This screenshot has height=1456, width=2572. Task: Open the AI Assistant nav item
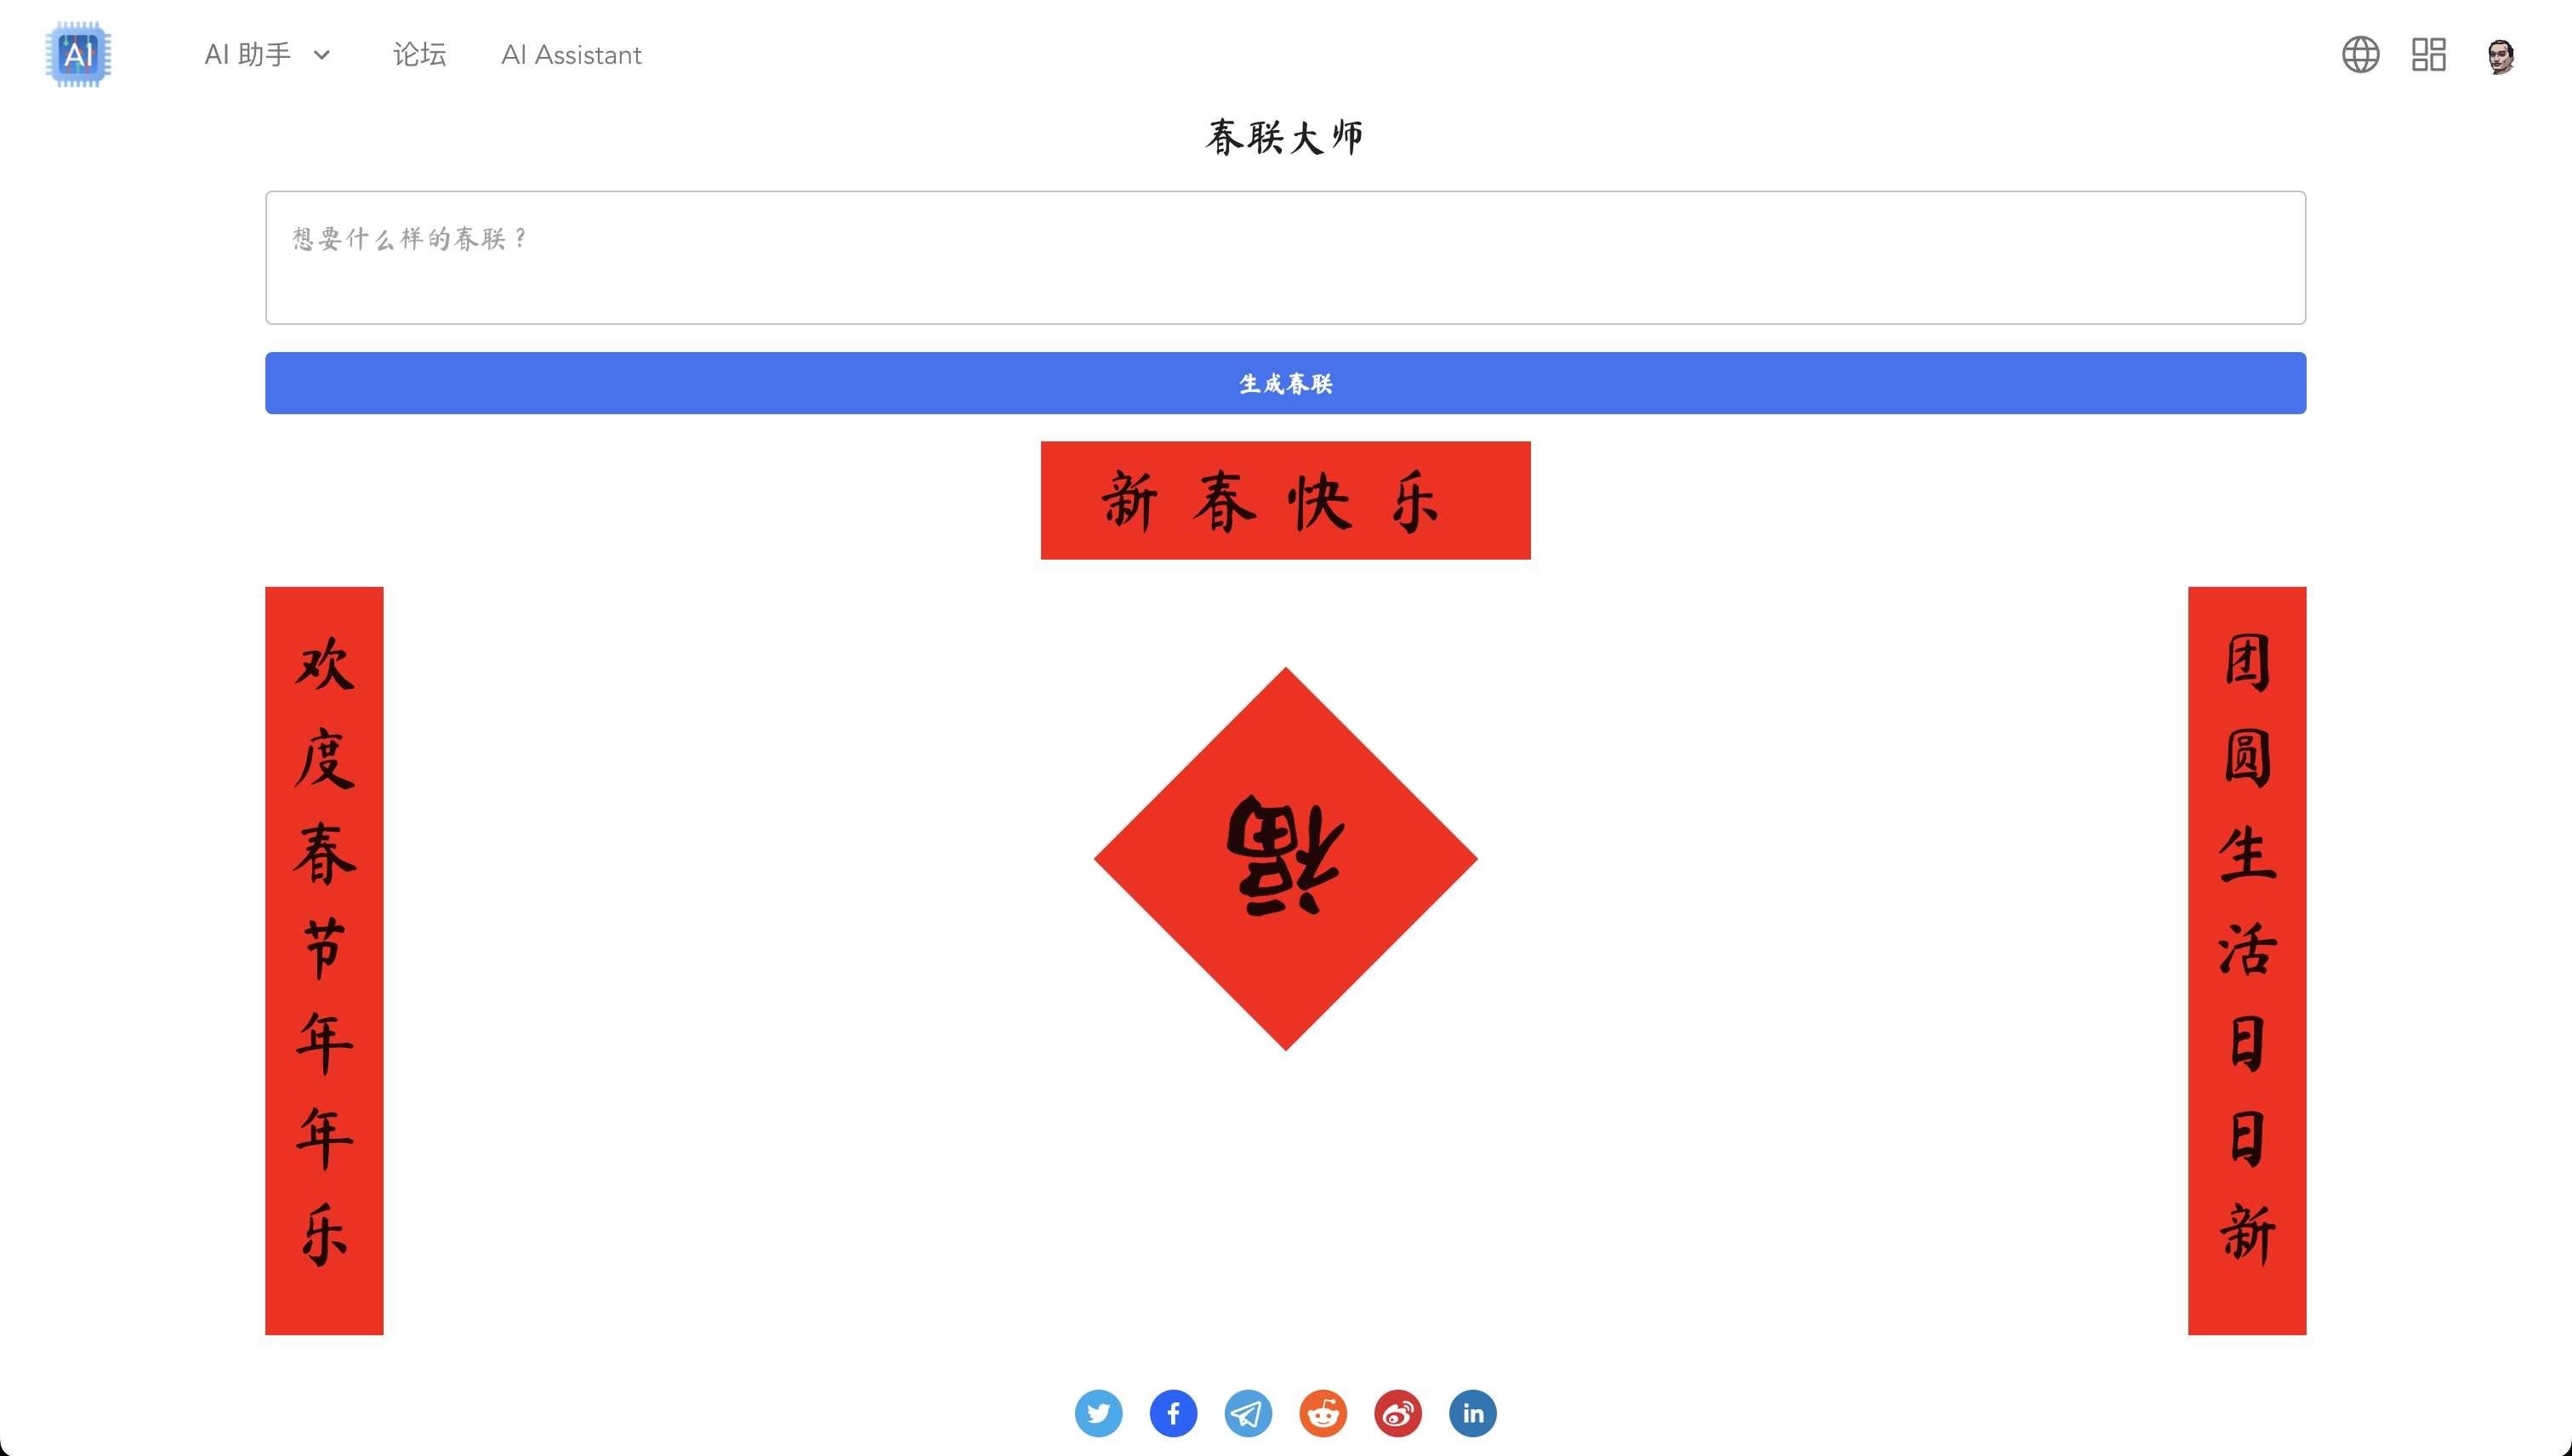click(571, 55)
